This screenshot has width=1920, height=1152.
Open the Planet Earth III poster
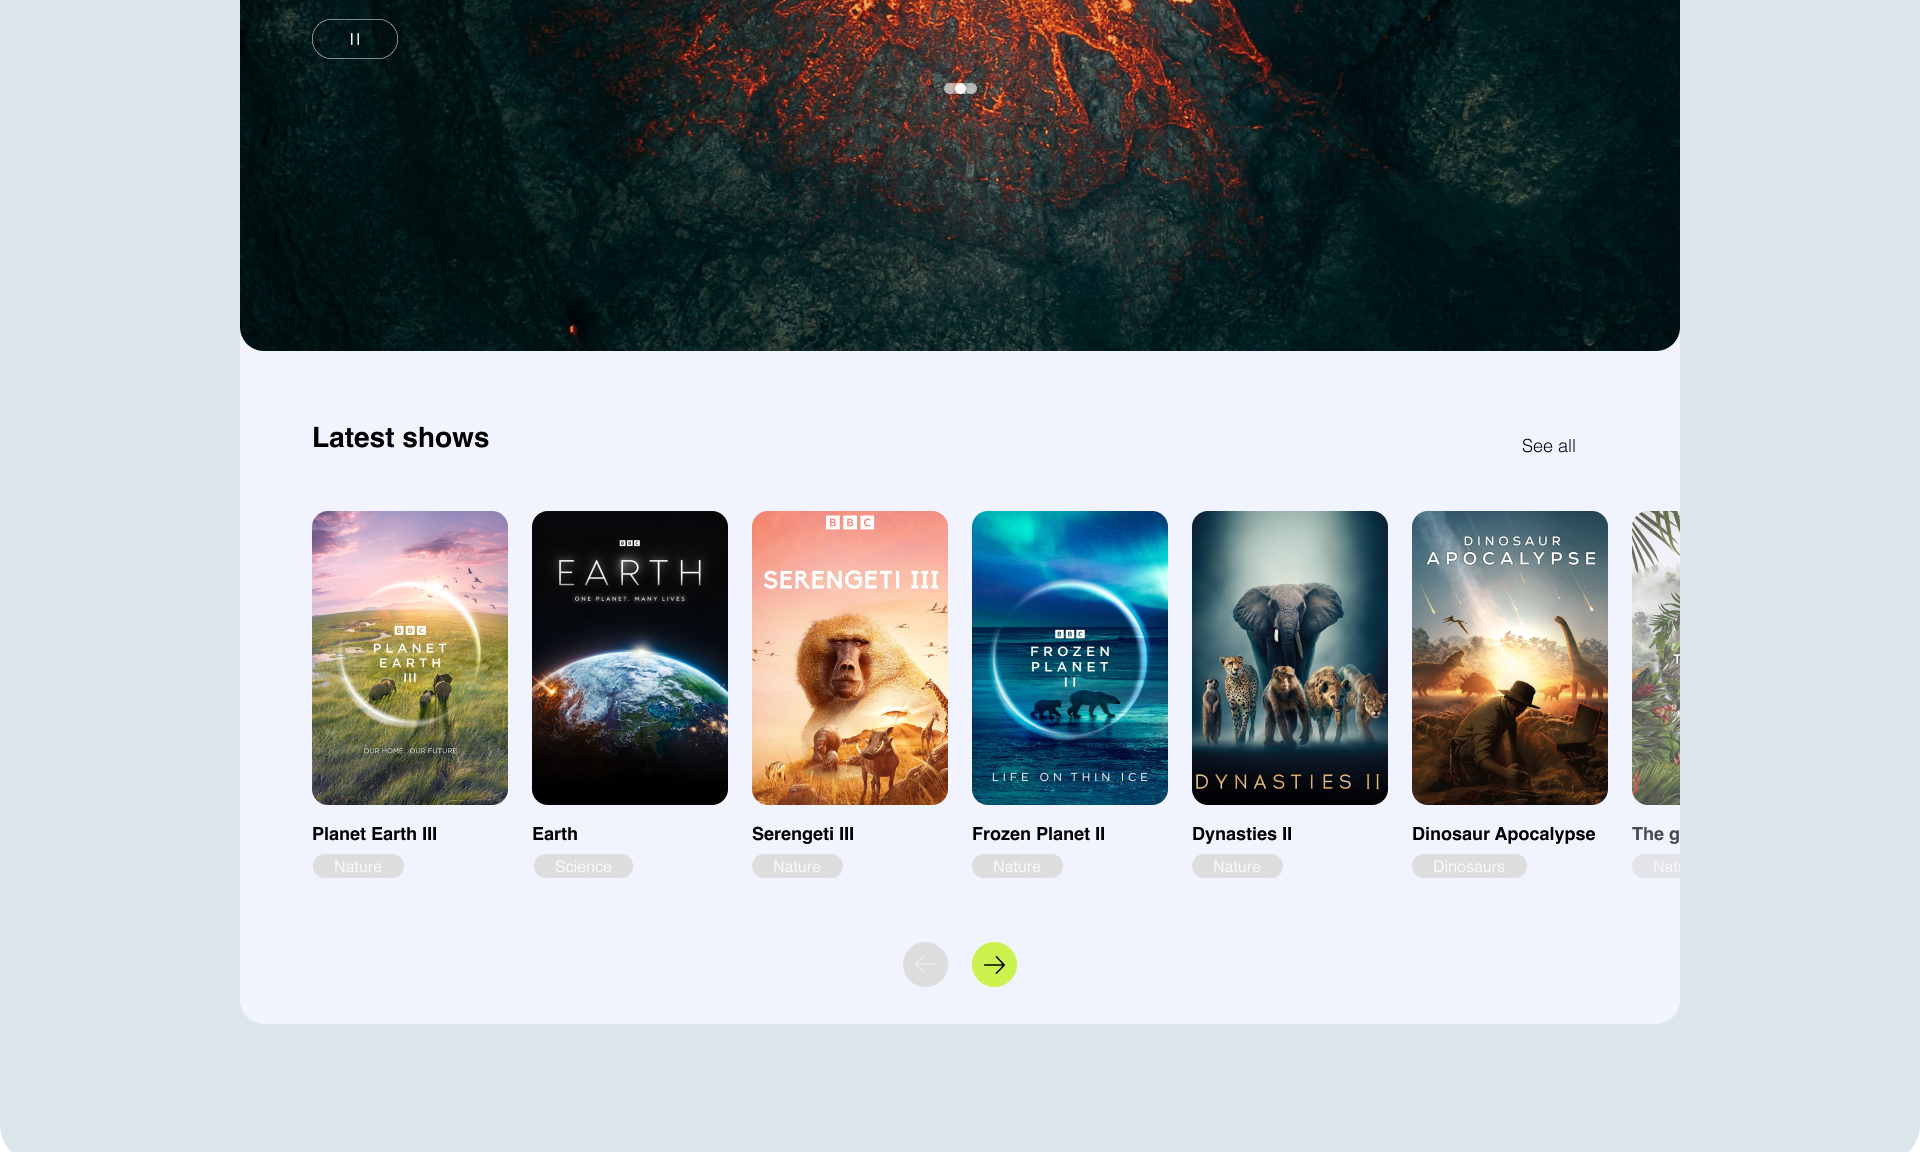(x=410, y=657)
